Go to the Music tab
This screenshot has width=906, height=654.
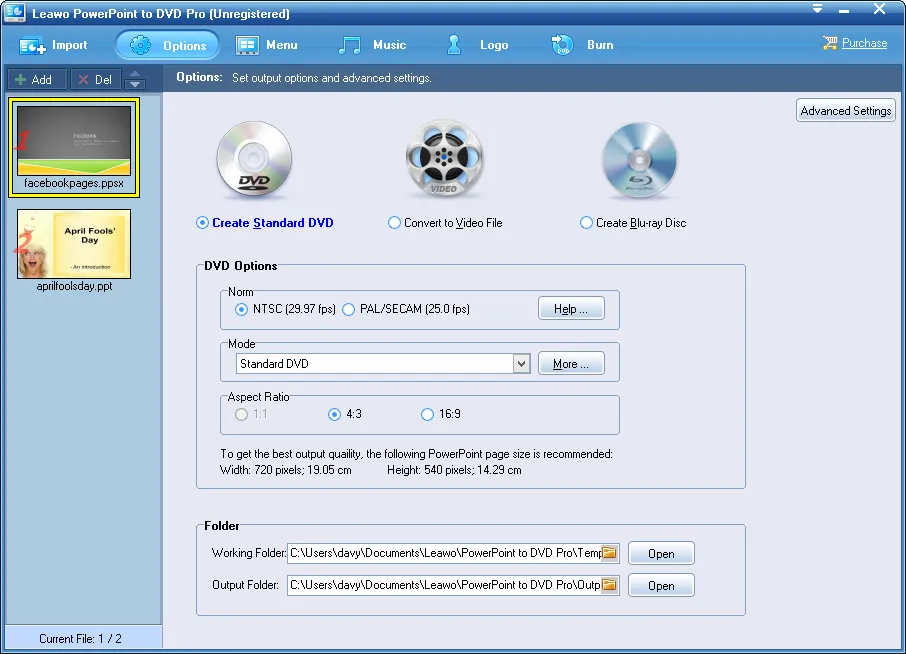click(x=372, y=45)
